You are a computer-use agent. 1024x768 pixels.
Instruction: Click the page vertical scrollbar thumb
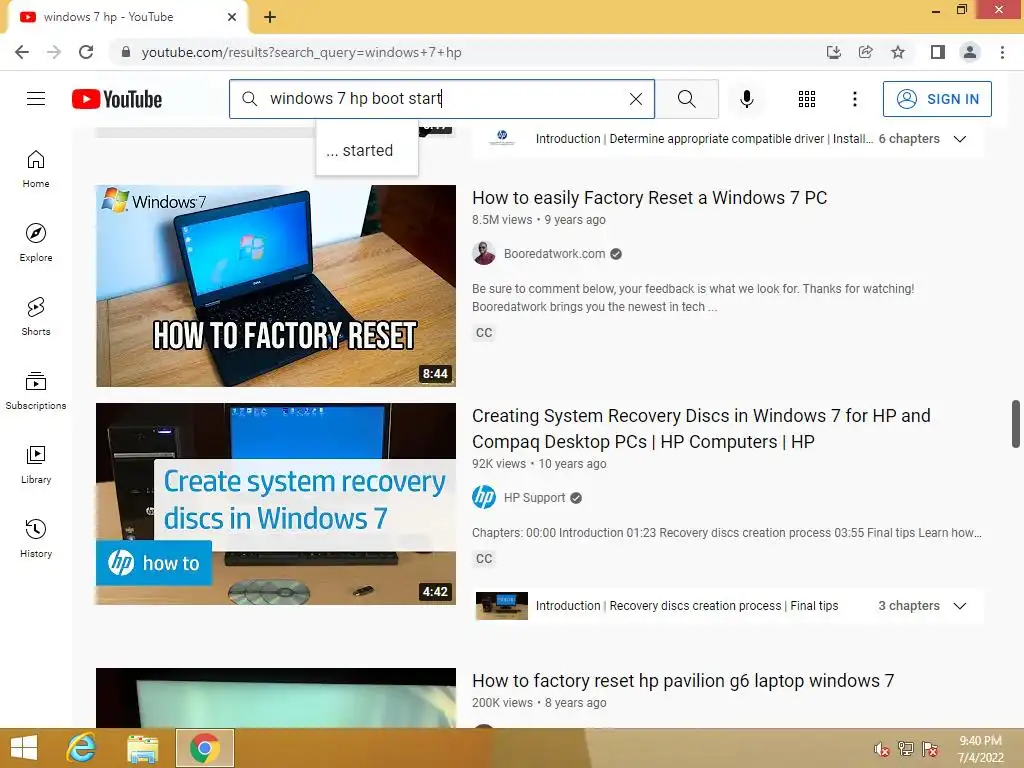coord(1016,424)
